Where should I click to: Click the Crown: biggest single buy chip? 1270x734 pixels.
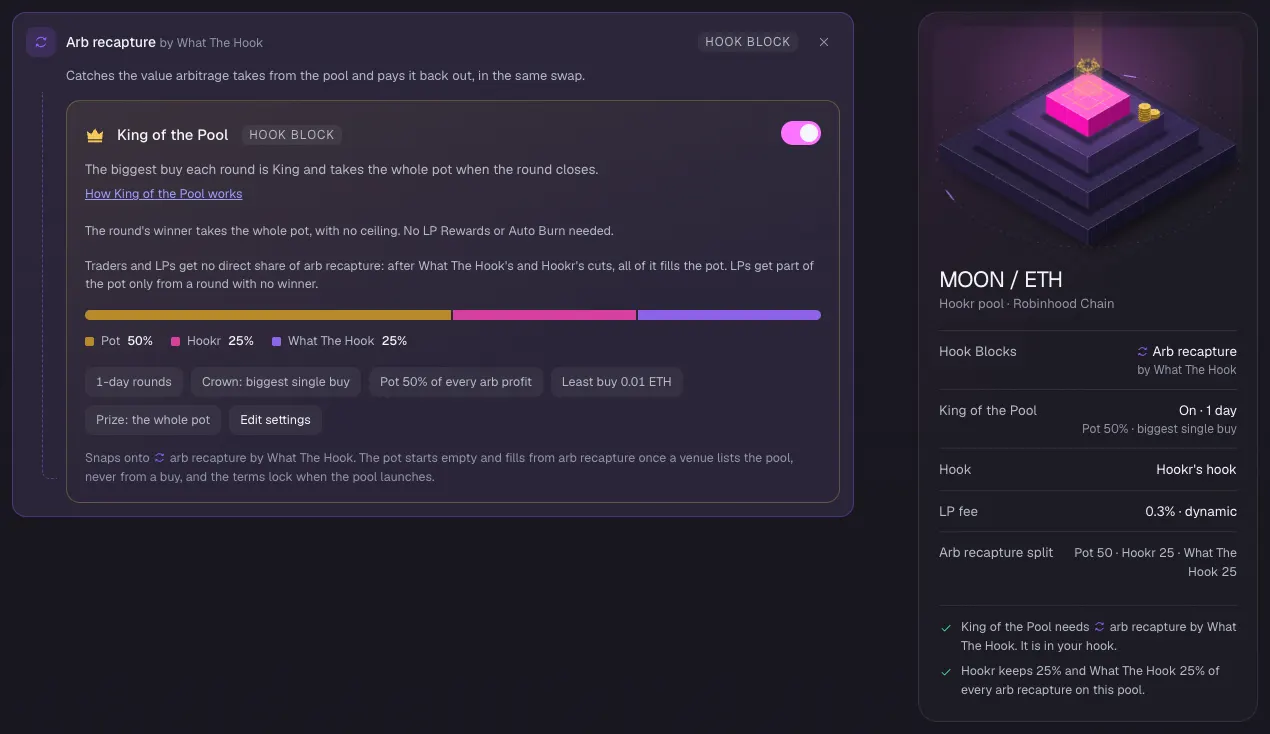[x=276, y=382]
